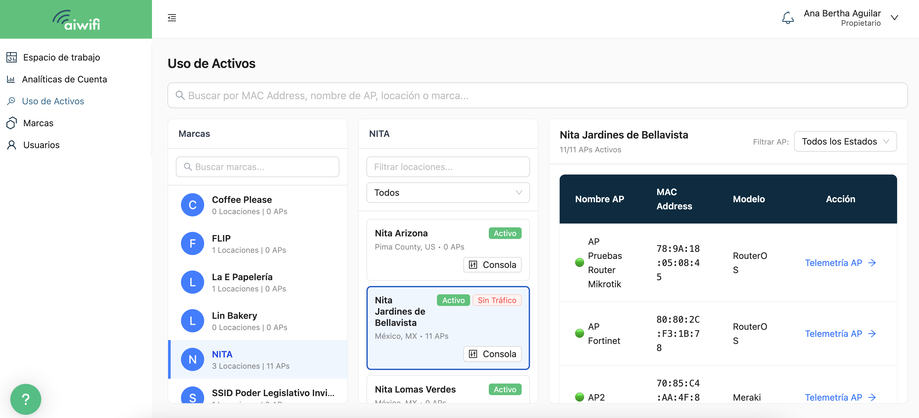Screen dimensions: 919x418
Task: Expand Ana Bertha Aguilar user menu chevron
Action: click(x=894, y=18)
